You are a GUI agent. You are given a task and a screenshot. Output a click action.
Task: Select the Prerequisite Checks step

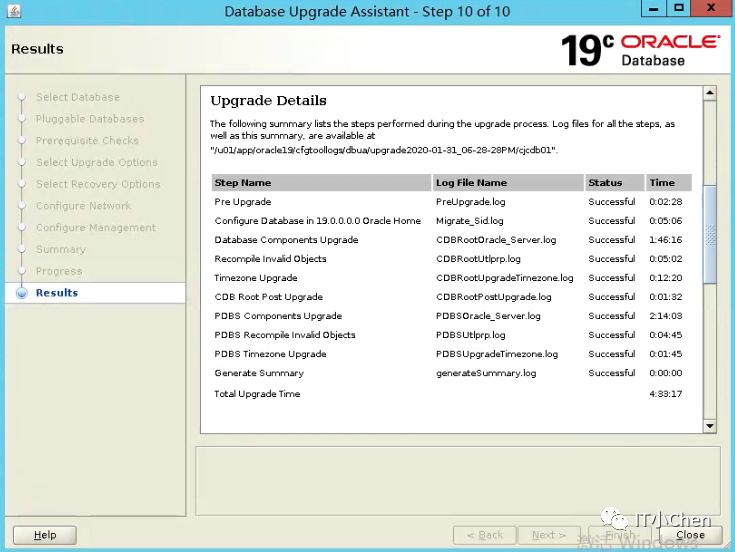[x=87, y=141]
